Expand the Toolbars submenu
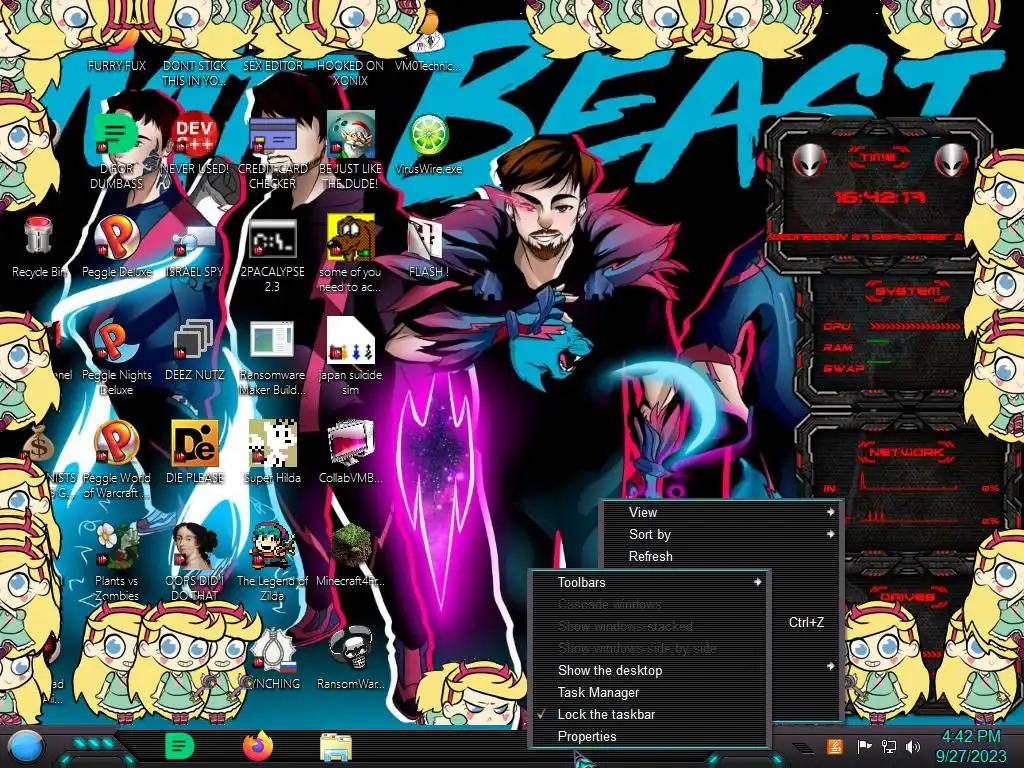The width and height of the screenshot is (1024, 768). click(x=650, y=582)
